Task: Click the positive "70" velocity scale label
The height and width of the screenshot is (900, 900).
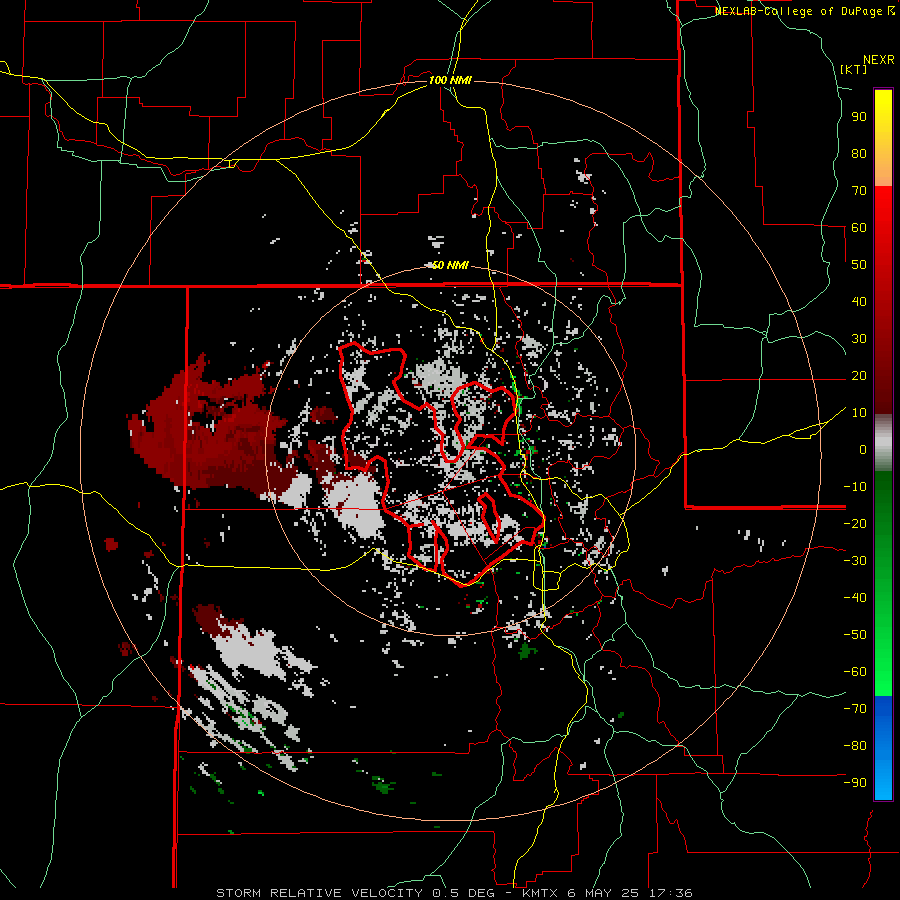Action: coord(859,191)
